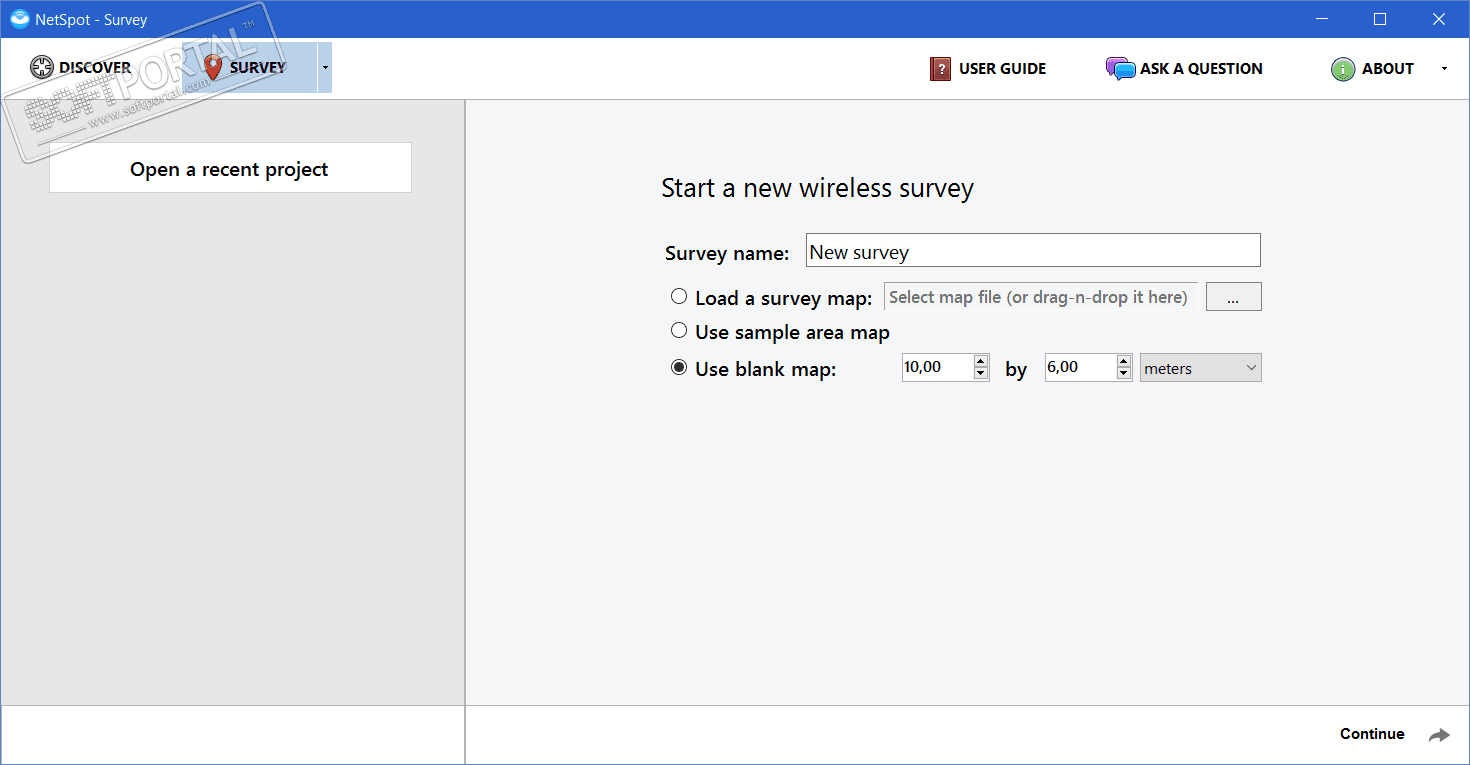
Task: Click the Select map file path field
Action: point(1041,297)
